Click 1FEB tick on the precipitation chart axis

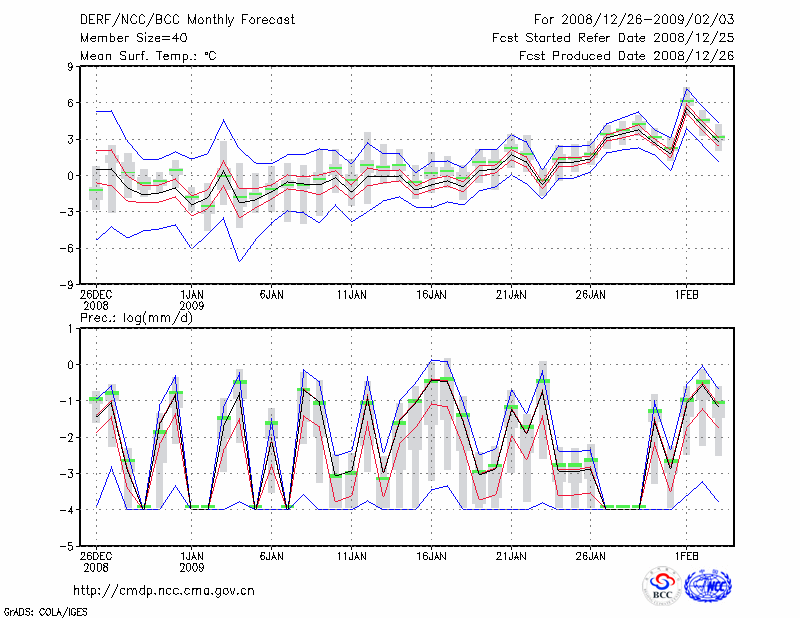(x=686, y=555)
